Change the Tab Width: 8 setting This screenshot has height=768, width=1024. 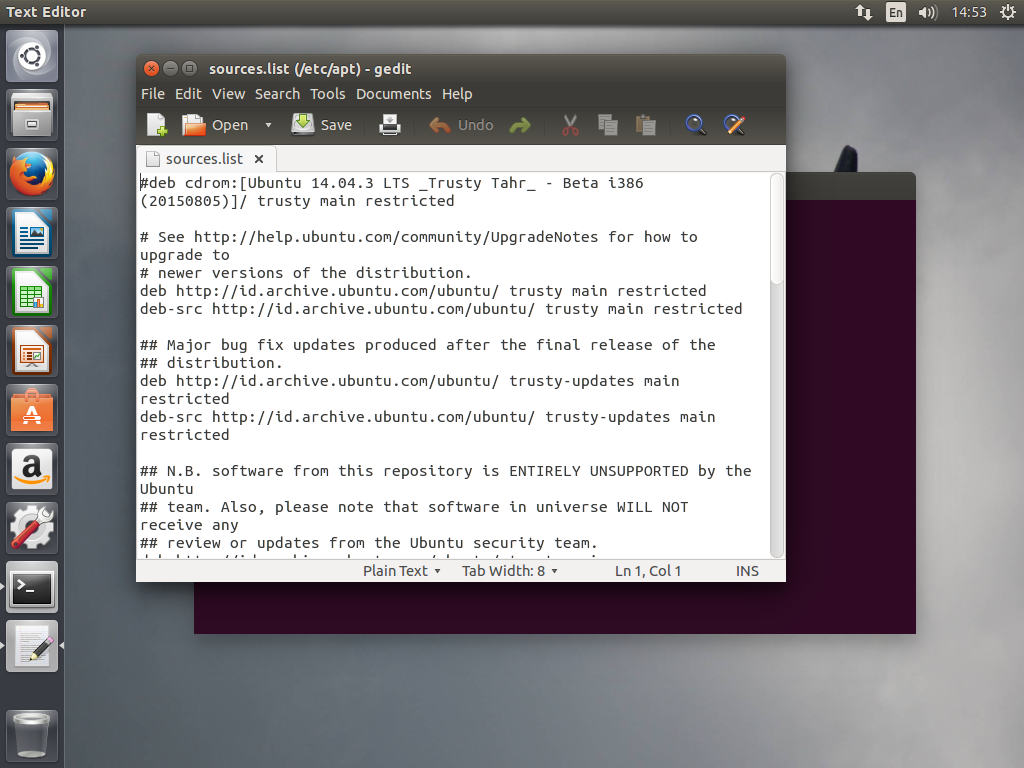pos(509,571)
